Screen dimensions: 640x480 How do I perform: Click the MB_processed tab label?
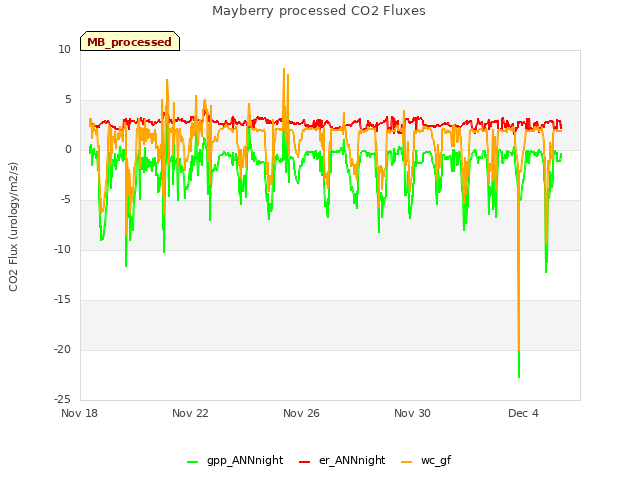click(x=129, y=42)
